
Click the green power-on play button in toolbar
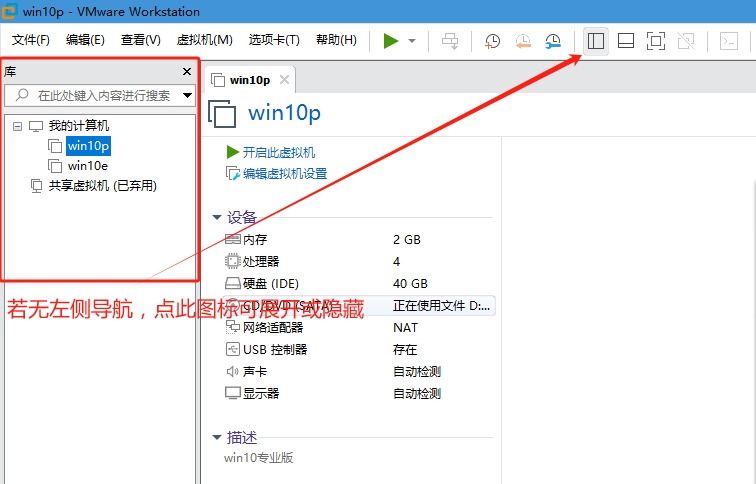pyautogui.click(x=391, y=41)
